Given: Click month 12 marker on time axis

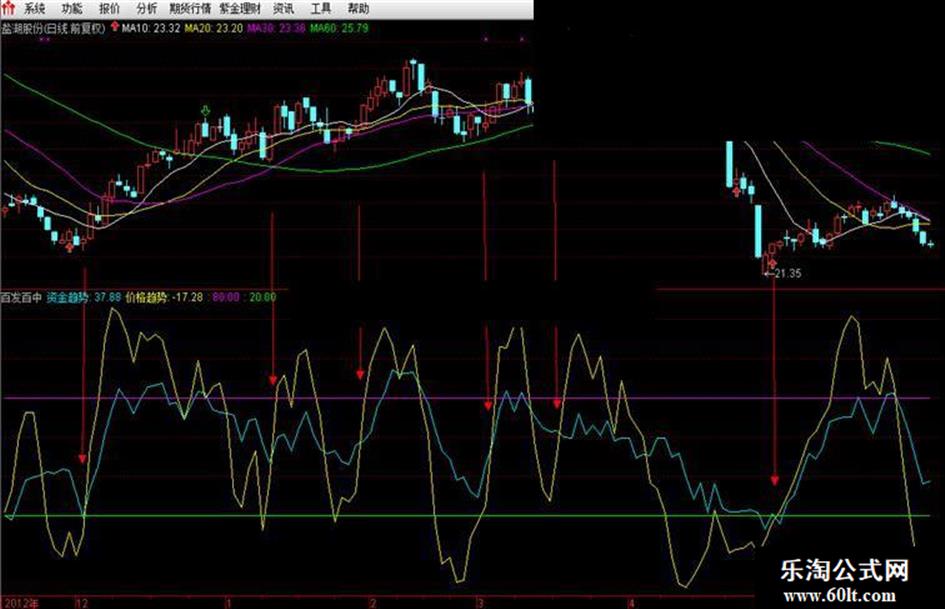Looking at the screenshot, I should pos(82,603).
